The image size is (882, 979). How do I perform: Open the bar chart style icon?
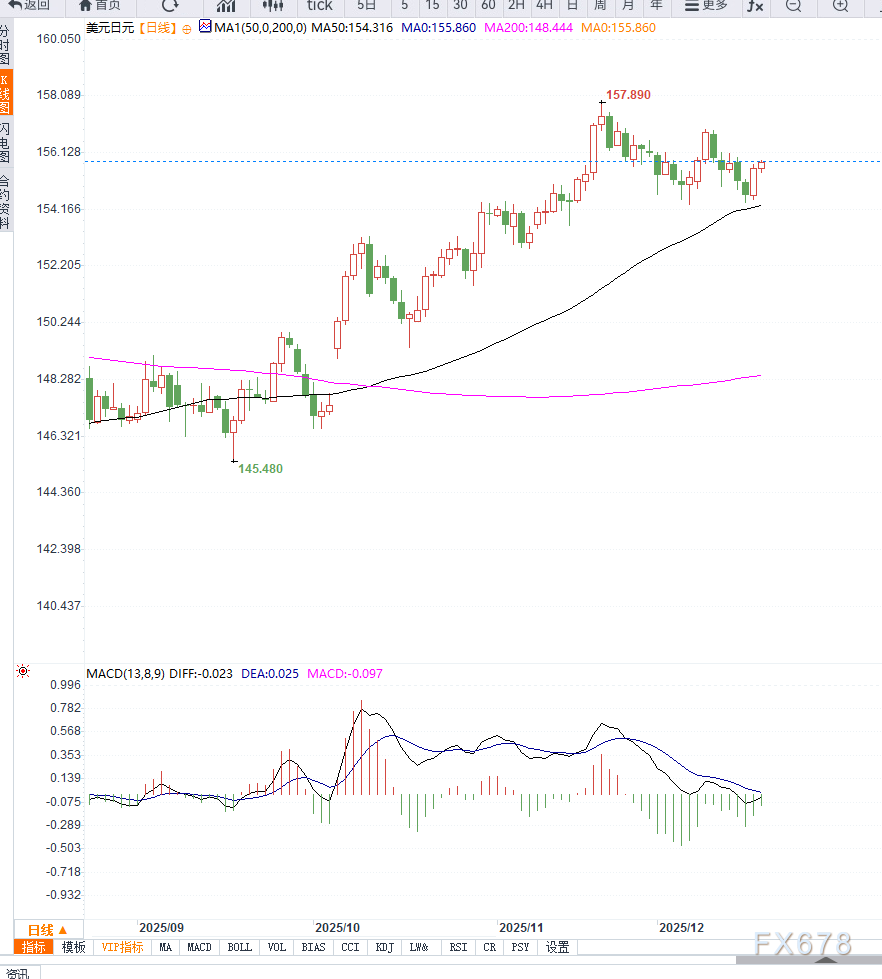click(226, 5)
